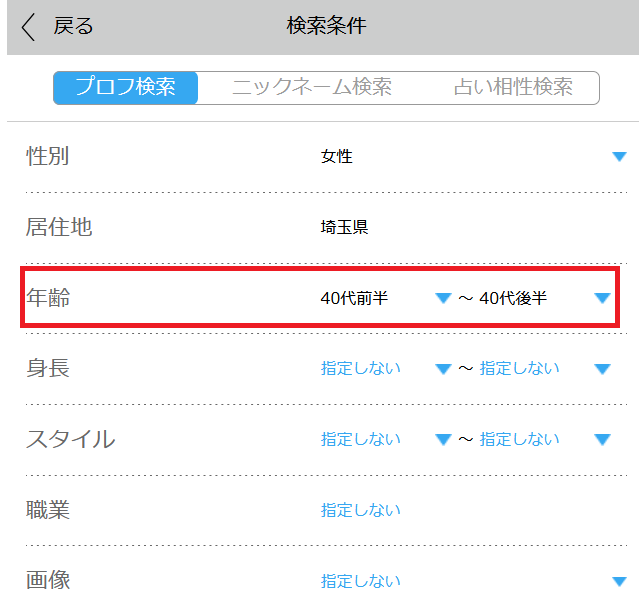Click the arrow for maximum 身長
639x616 pixels.
coord(602,369)
